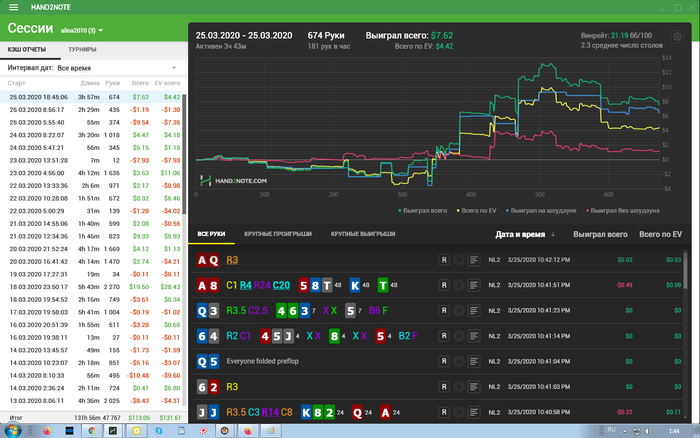
Task: Show hand history text for A8 hand
Action: tap(474, 285)
